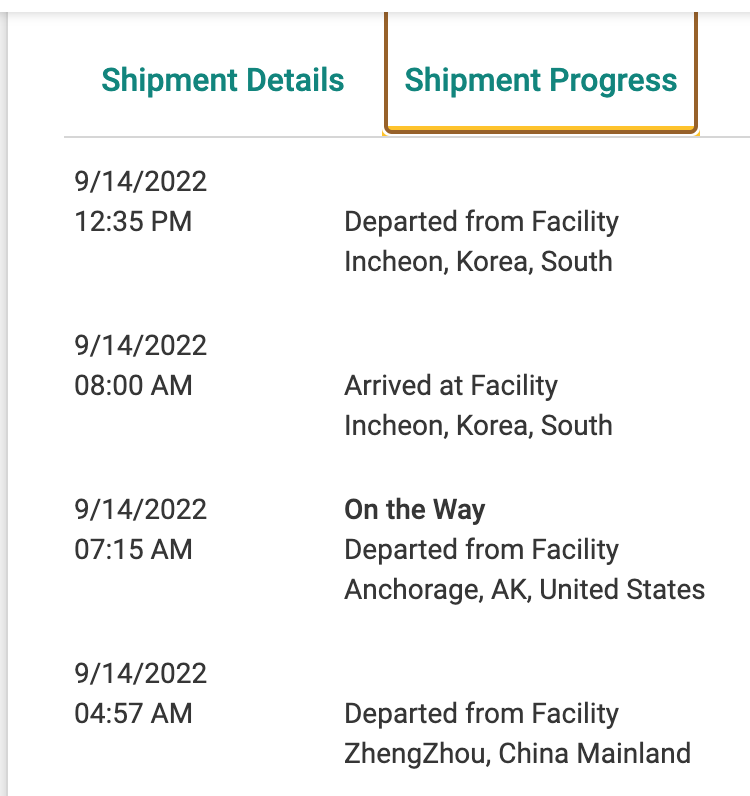This screenshot has width=750, height=796.
Task: Switch to the Shipment Details tab
Action: pyautogui.click(x=222, y=80)
